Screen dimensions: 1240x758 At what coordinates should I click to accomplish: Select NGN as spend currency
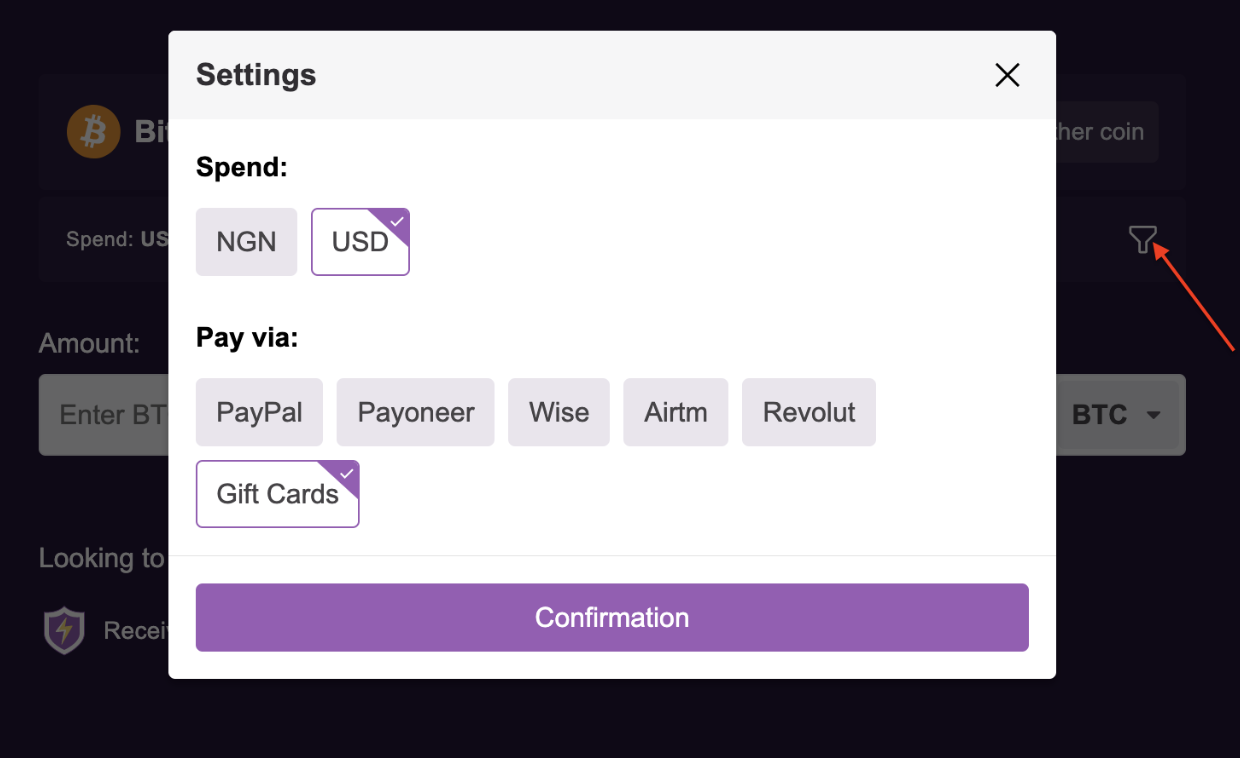[246, 241]
